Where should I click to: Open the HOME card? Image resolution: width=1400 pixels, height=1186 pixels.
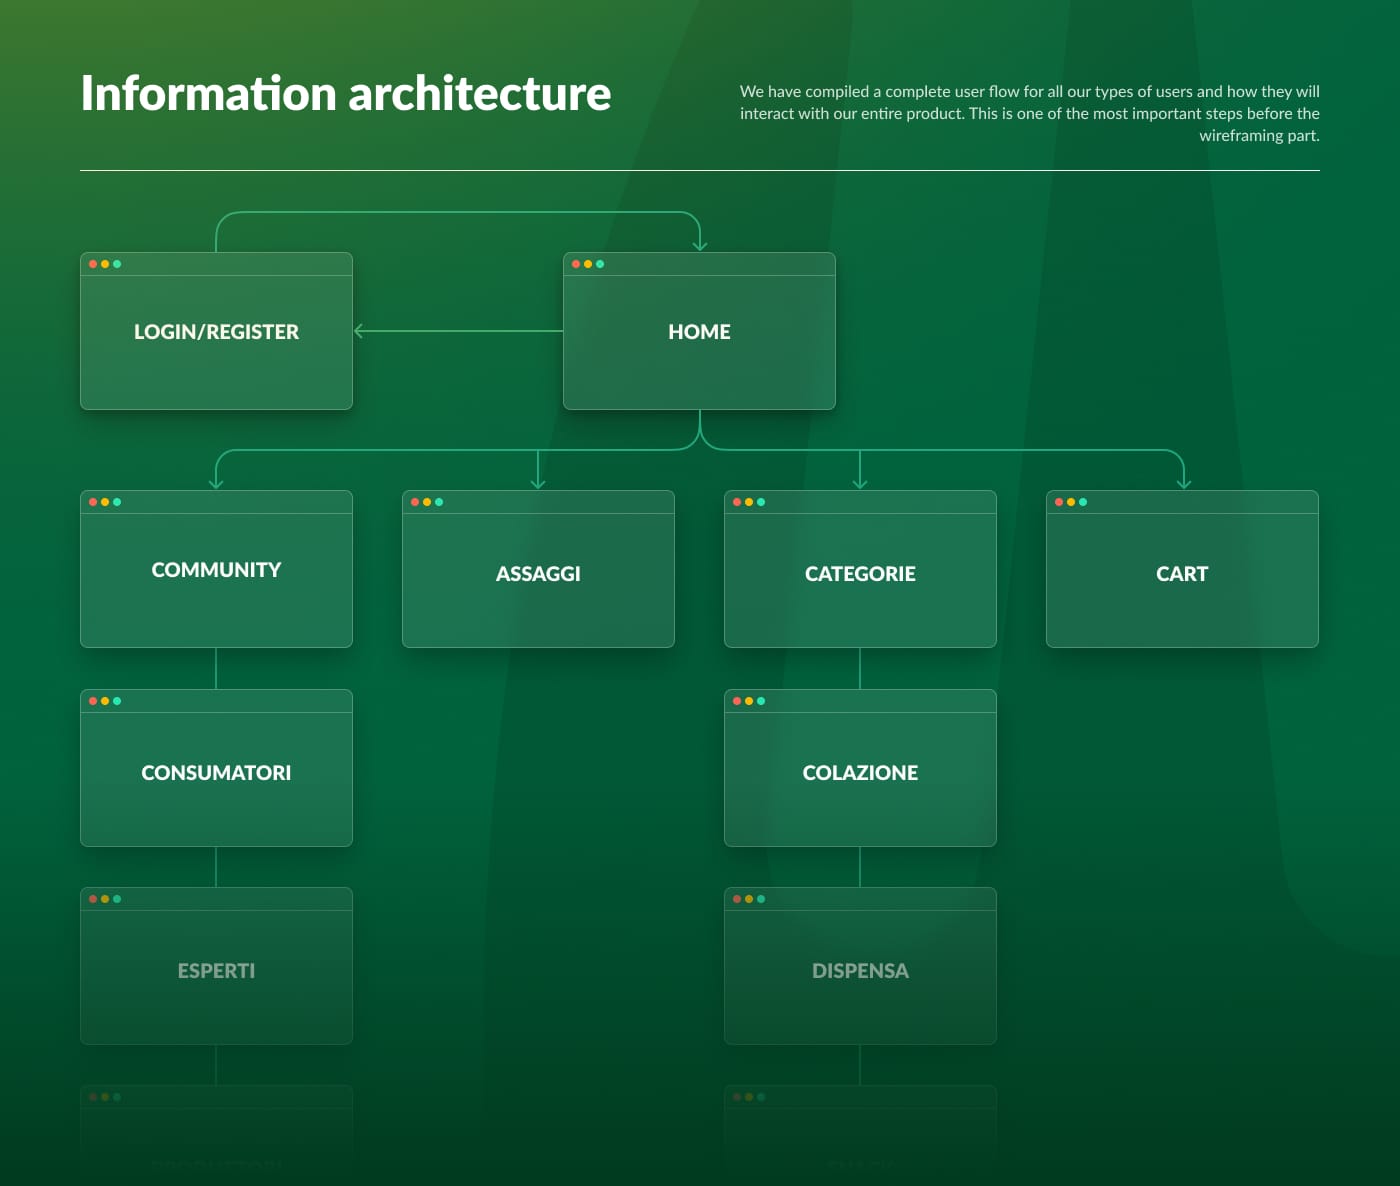[x=699, y=331]
